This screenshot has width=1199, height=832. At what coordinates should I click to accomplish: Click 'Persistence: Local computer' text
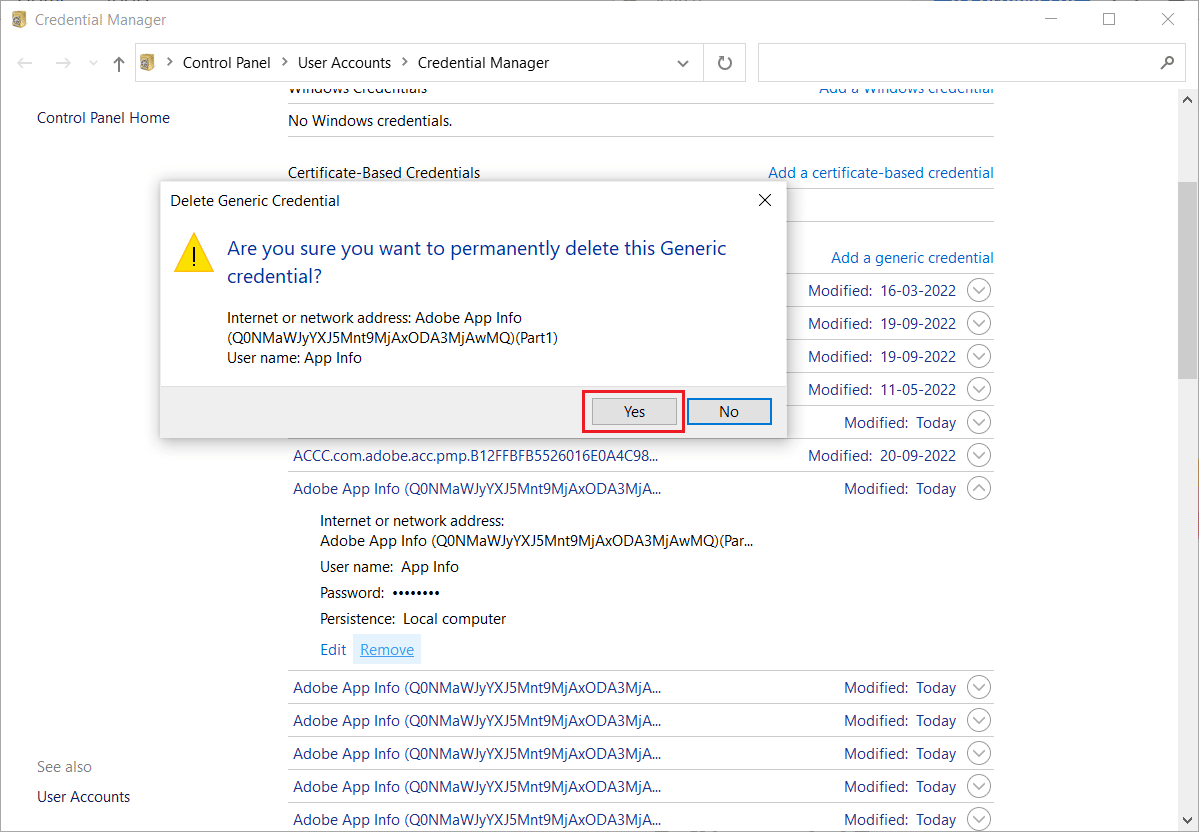pos(413,619)
